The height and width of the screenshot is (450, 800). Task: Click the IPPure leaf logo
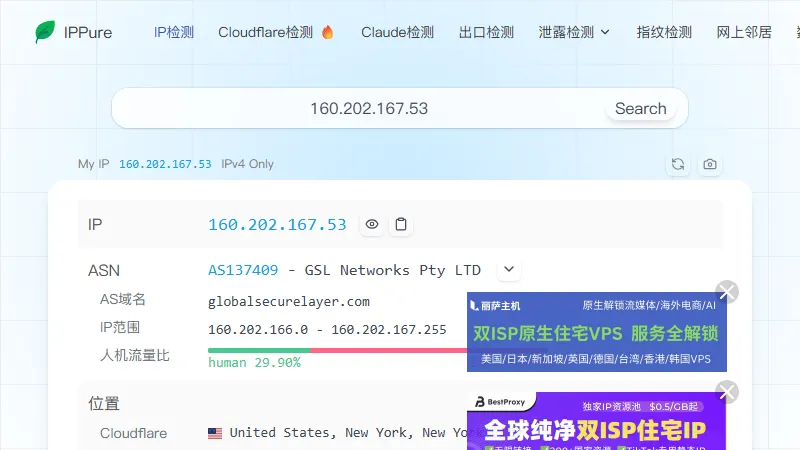(x=45, y=32)
